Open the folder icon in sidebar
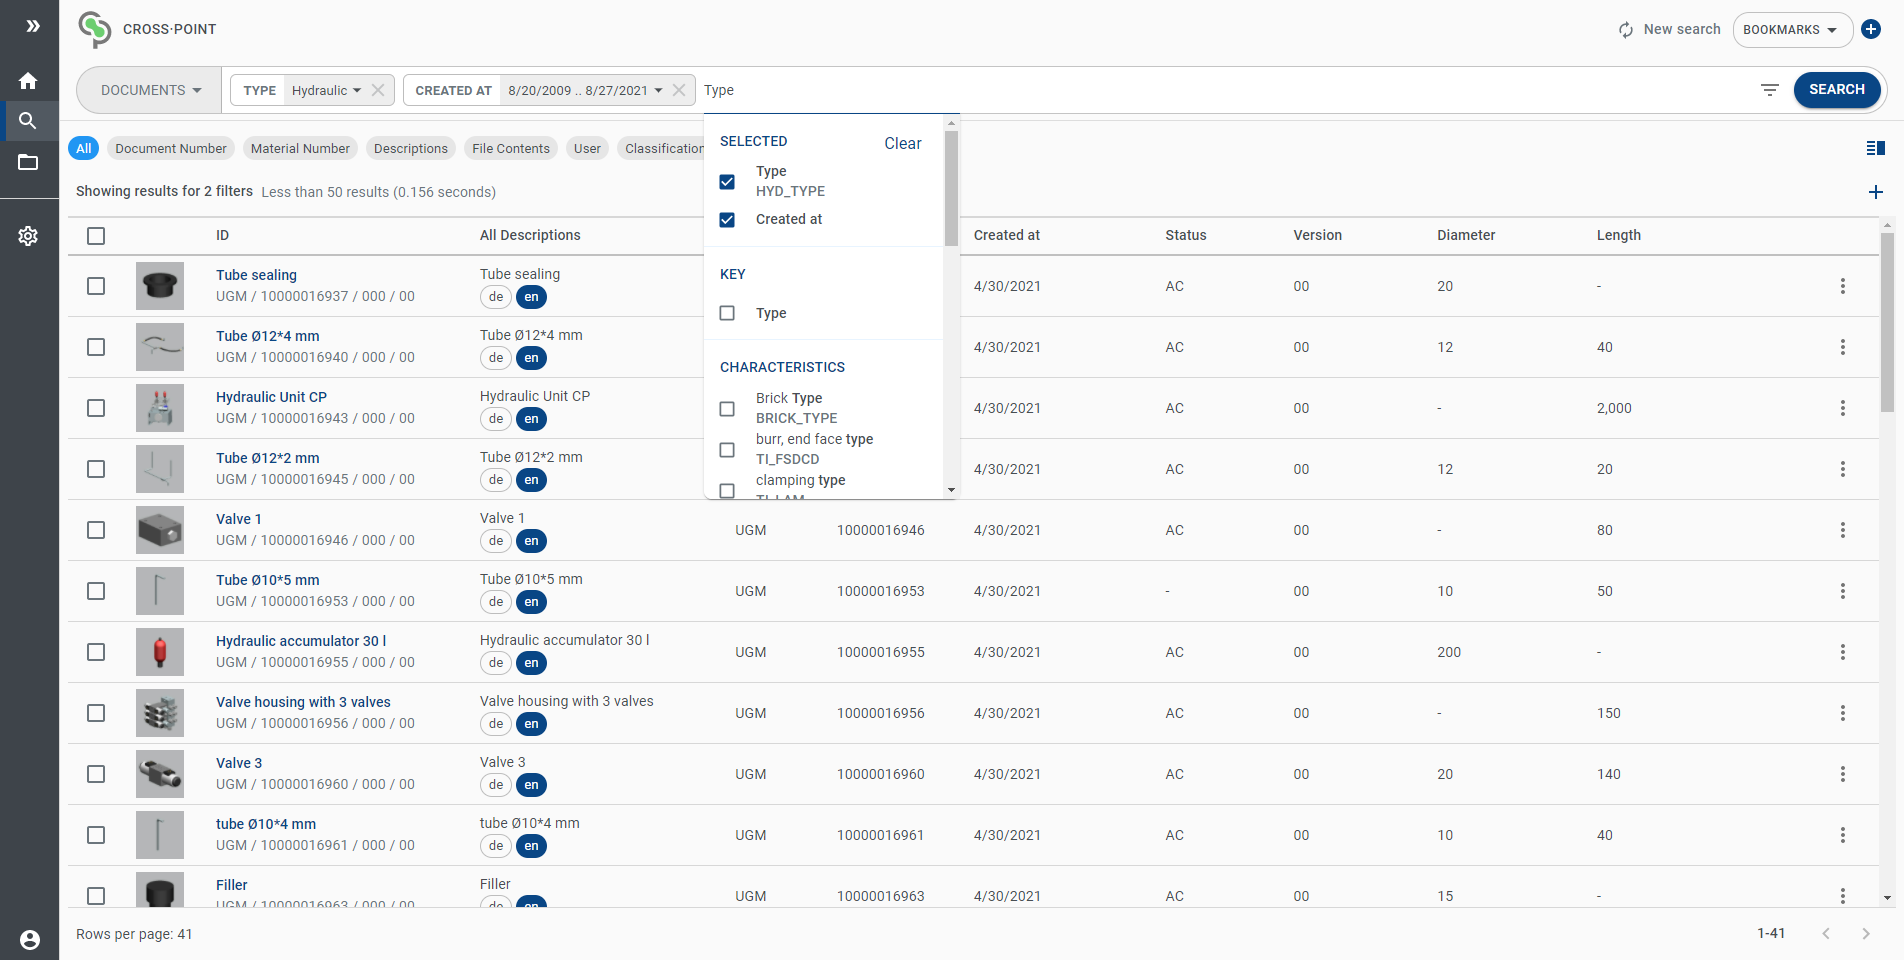This screenshot has width=1904, height=960. pyautogui.click(x=28, y=162)
